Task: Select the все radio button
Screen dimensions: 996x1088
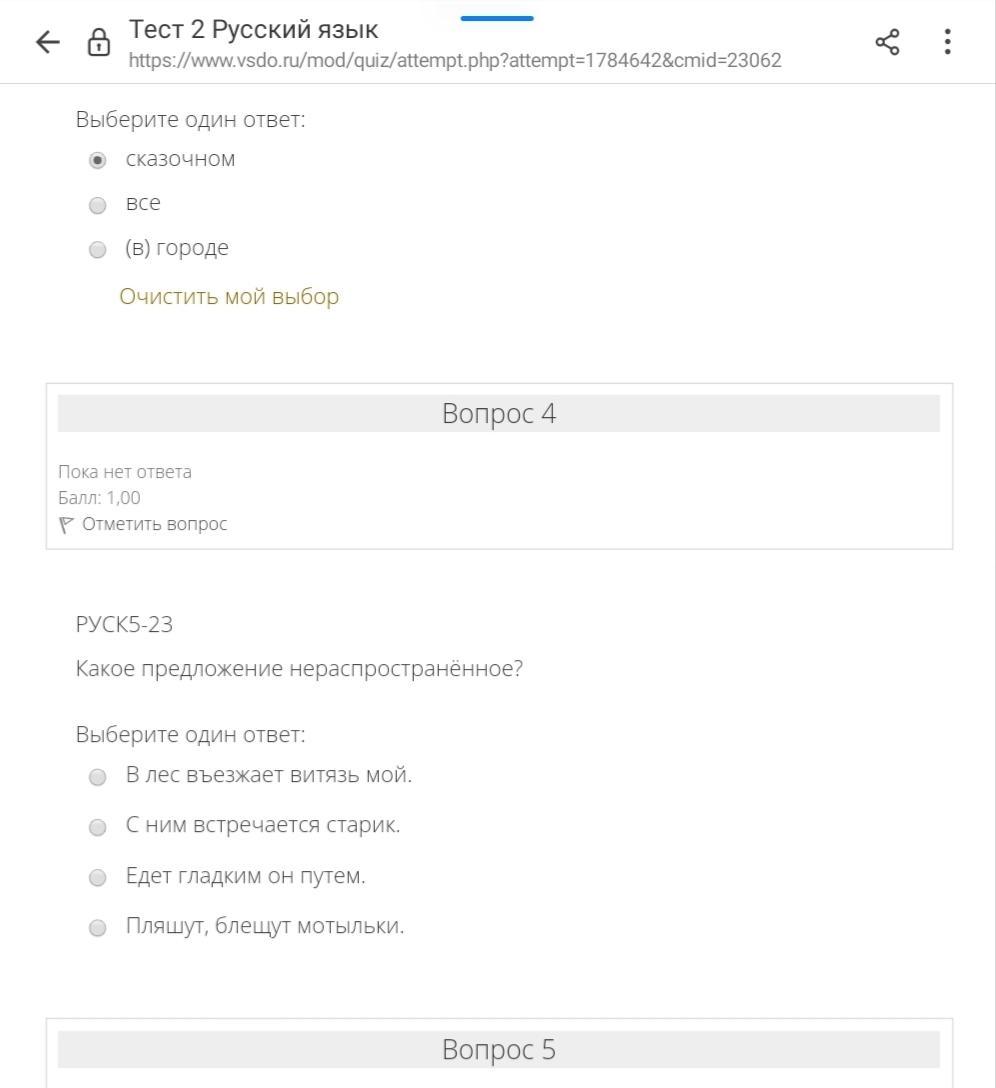Action: click(x=98, y=206)
